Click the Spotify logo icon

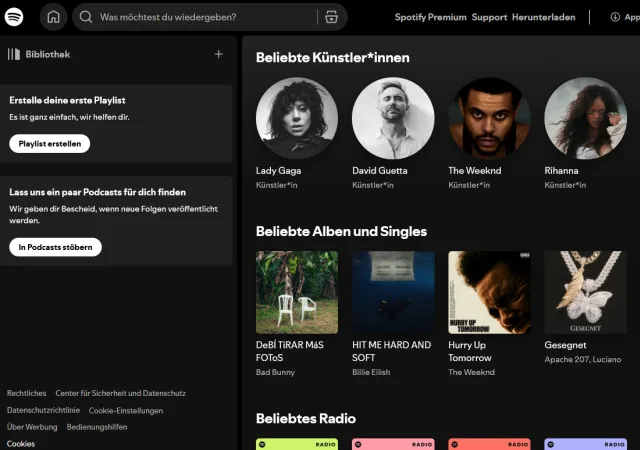[x=14, y=17]
